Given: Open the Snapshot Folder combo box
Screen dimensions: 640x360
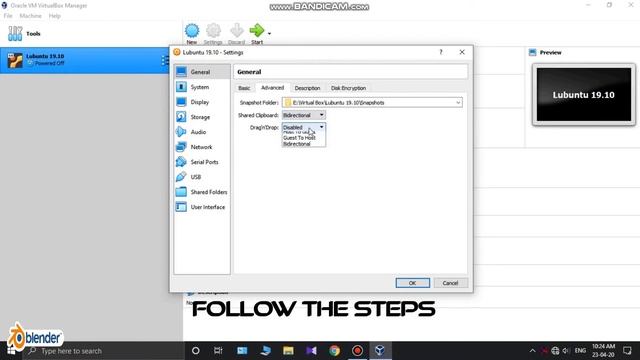Looking at the screenshot, I should 372,103.
